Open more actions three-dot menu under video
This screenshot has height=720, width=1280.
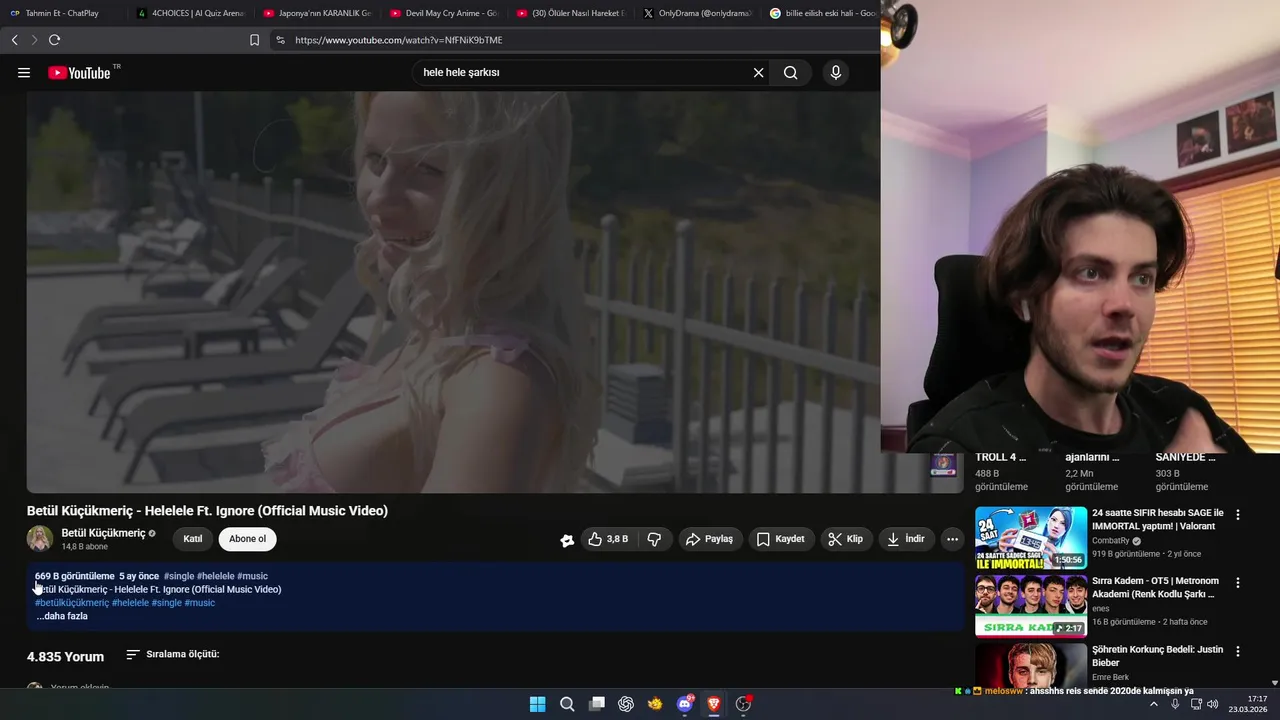point(952,539)
